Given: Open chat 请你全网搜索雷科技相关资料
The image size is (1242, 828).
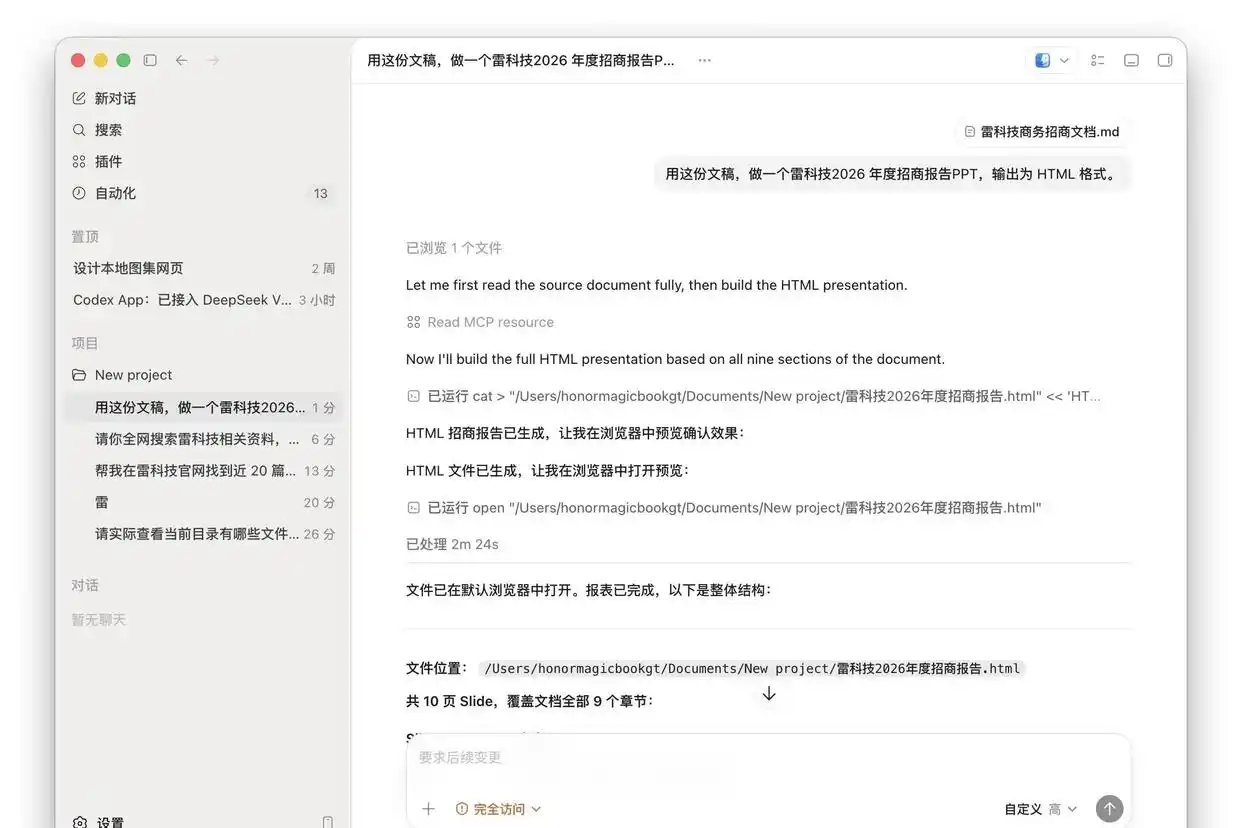Looking at the screenshot, I should (203, 439).
